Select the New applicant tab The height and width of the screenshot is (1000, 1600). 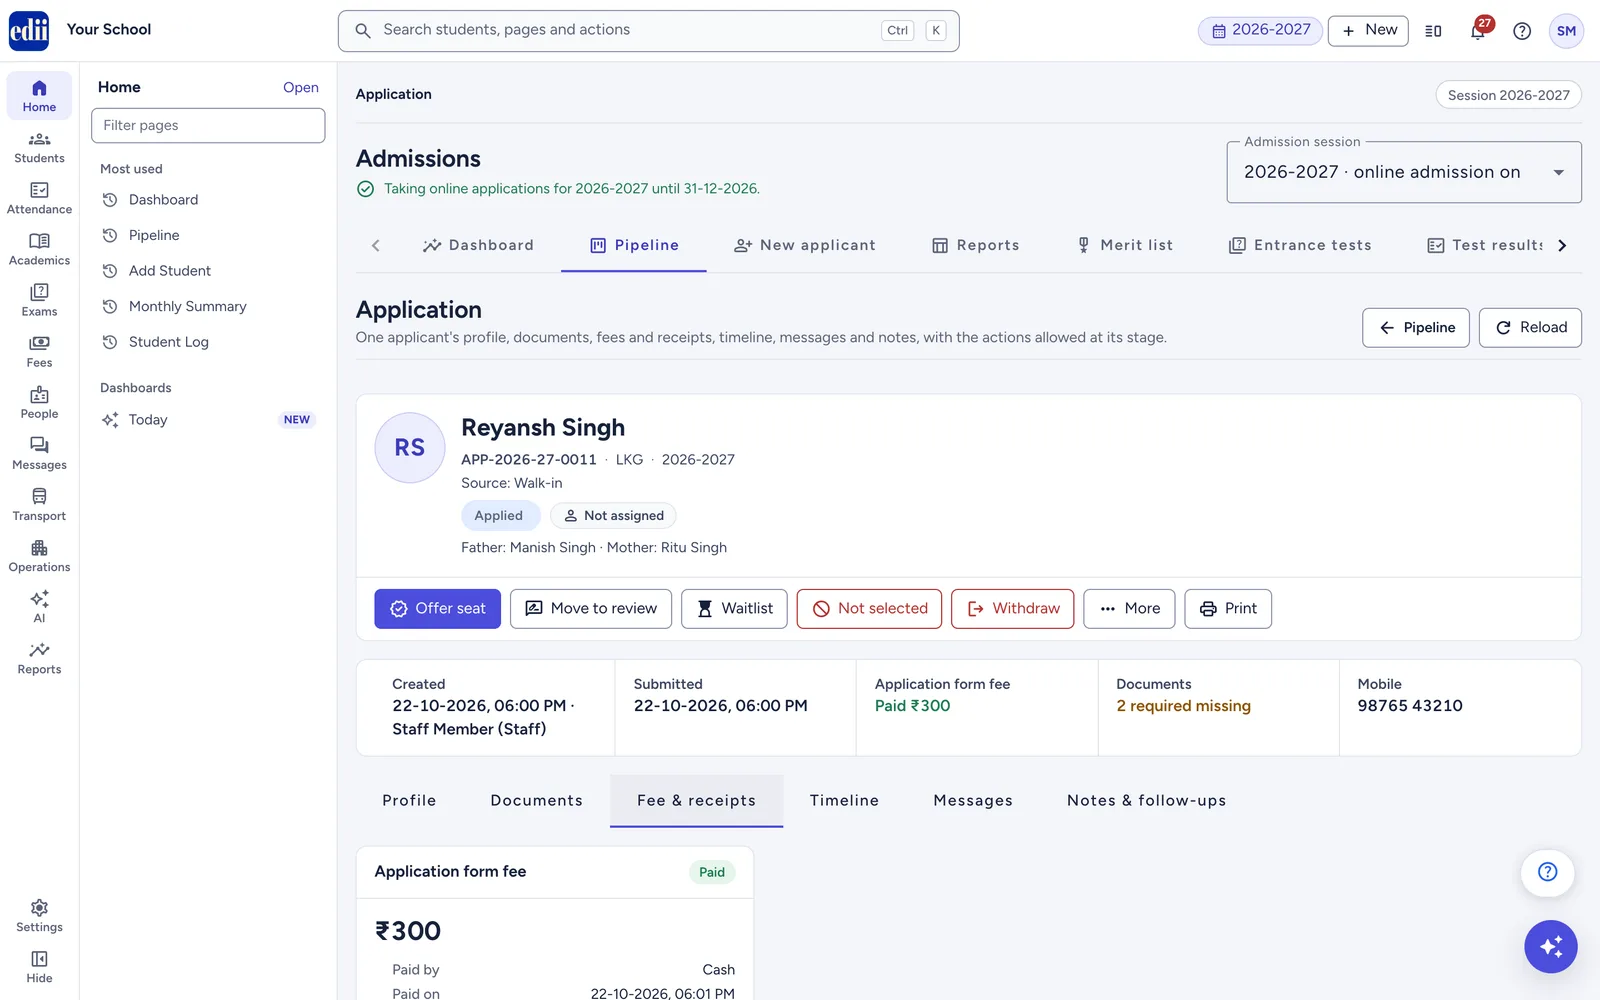pos(804,245)
